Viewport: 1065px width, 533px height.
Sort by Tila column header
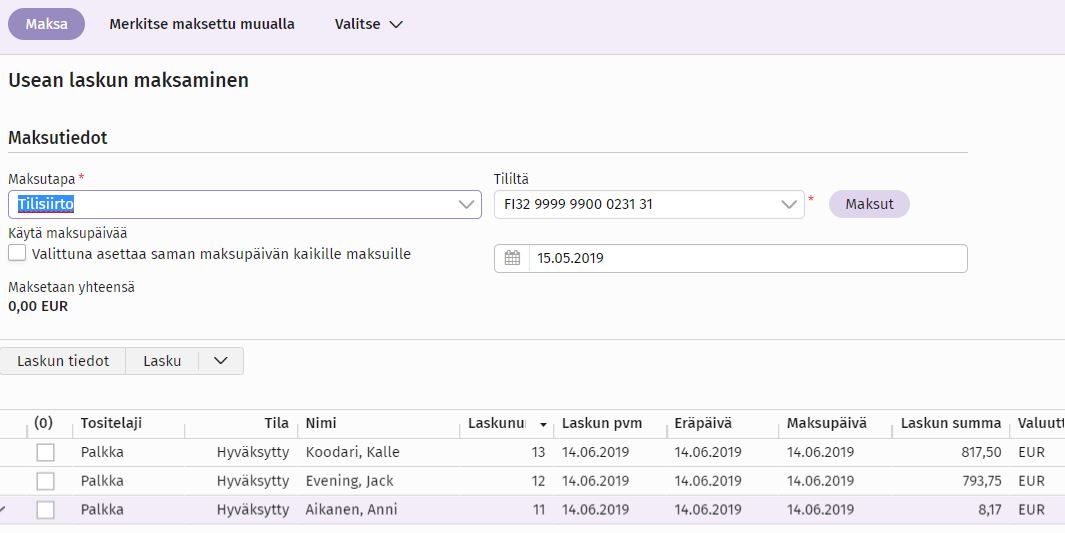[x=276, y=424]
